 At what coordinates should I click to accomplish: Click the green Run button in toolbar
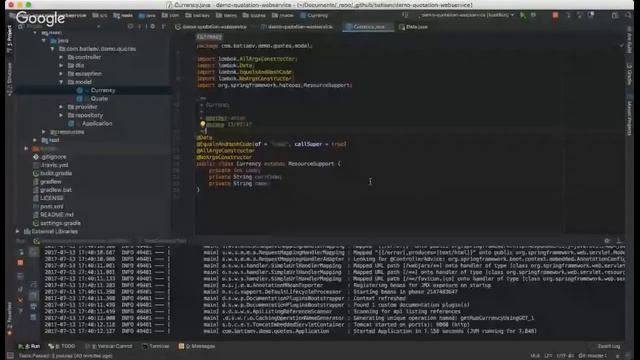tap(523, 15)
